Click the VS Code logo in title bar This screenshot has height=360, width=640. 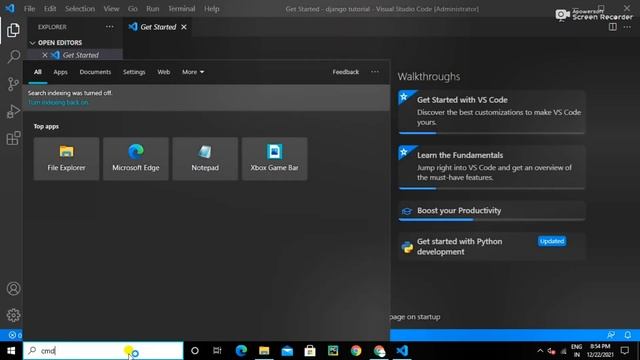(x=10, y=8)
